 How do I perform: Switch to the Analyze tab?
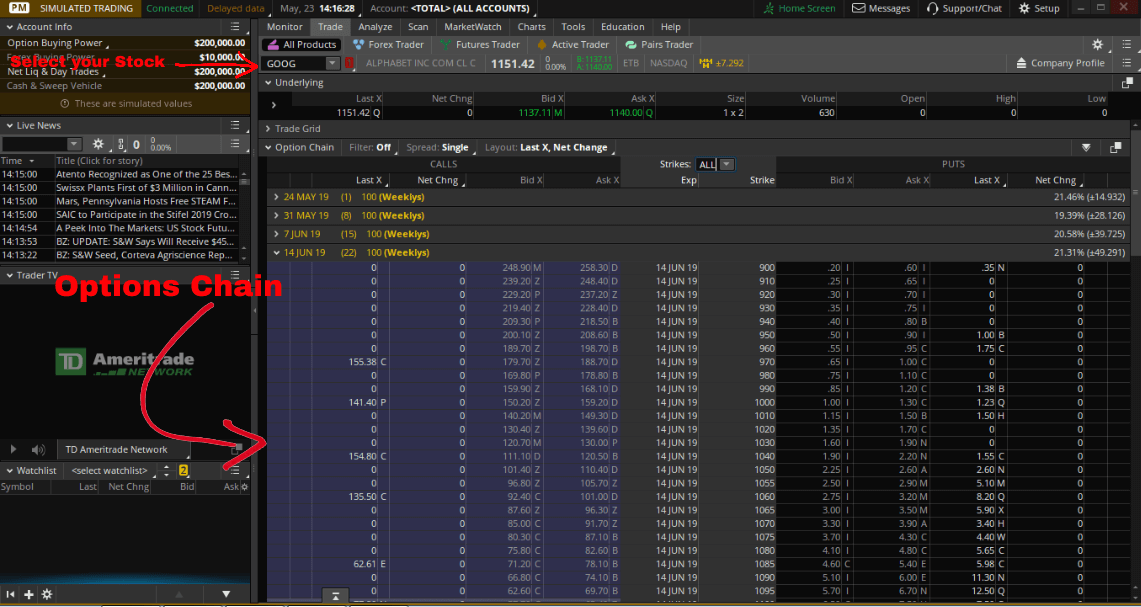point(375,27)
